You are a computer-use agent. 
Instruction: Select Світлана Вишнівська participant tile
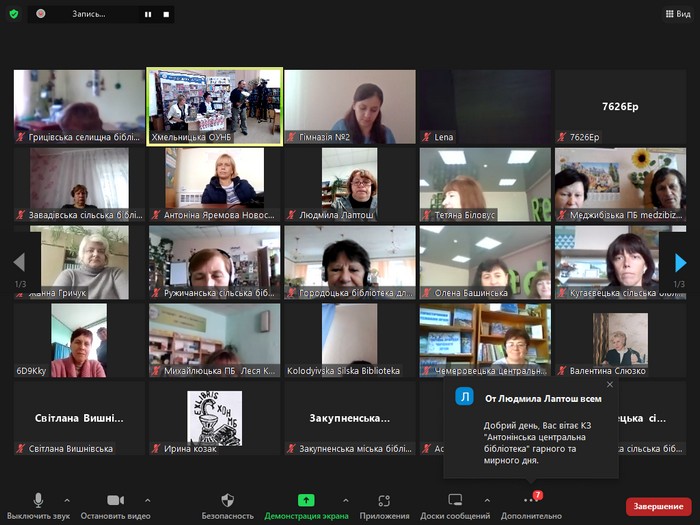point(79,418)
